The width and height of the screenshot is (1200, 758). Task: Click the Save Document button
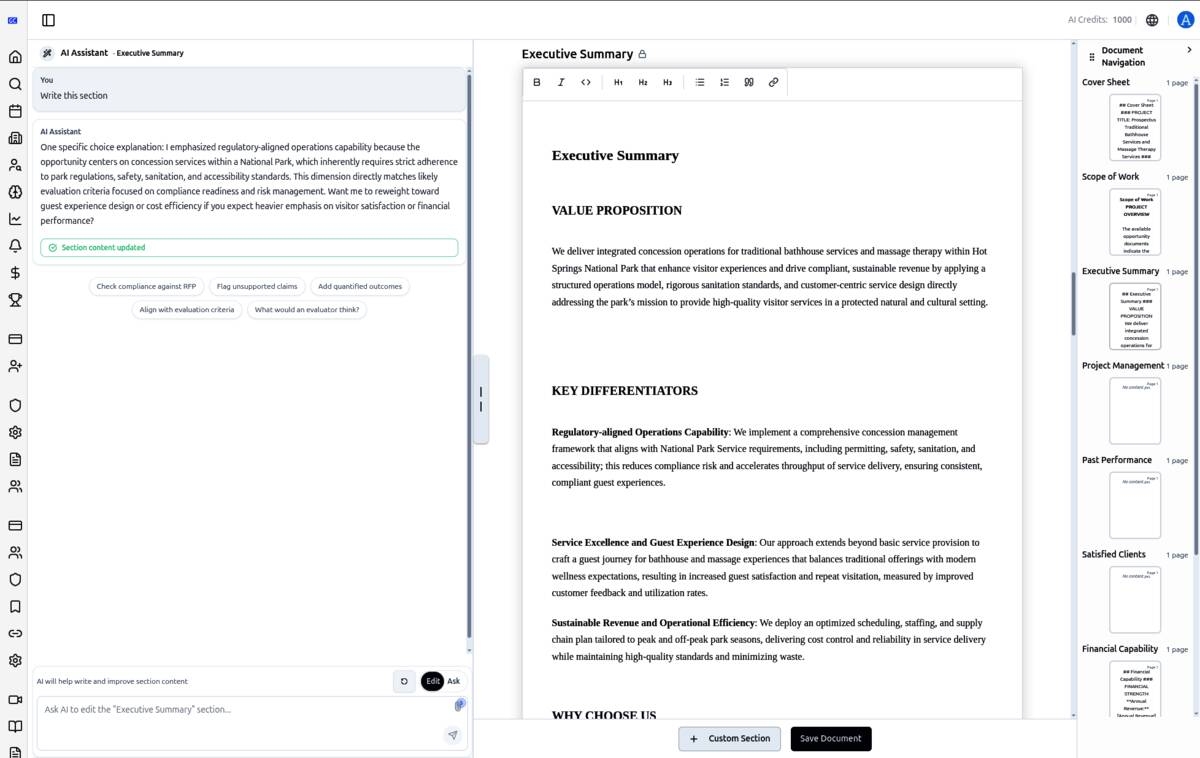click(x=831, y=739)
